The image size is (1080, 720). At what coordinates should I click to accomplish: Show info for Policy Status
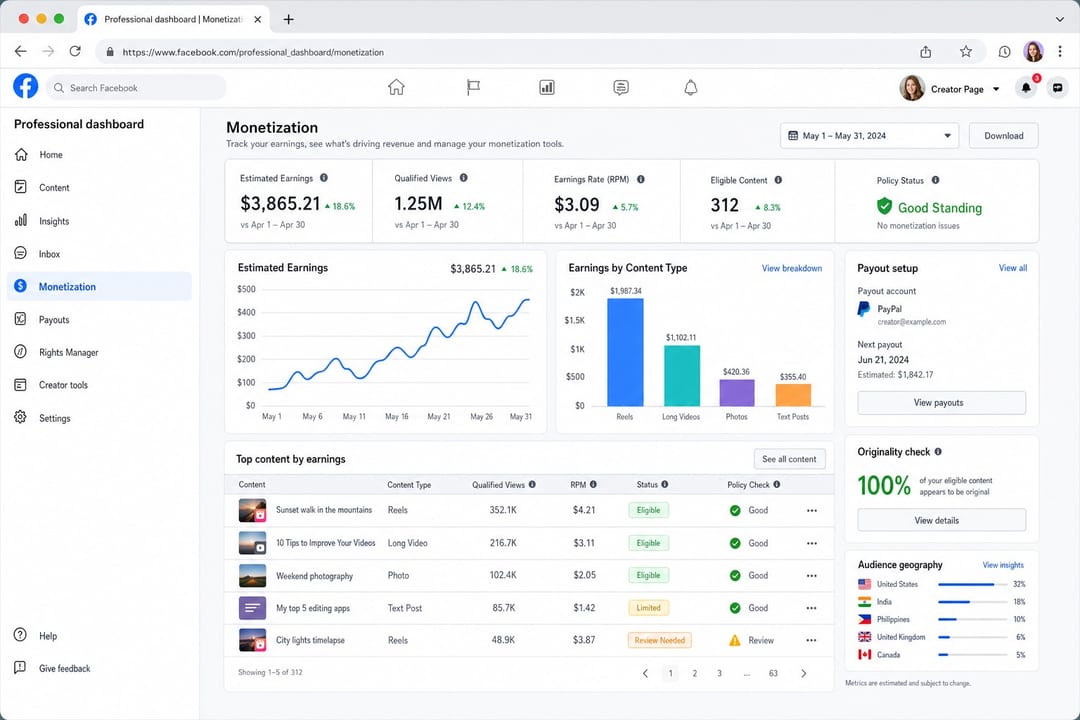935,180
